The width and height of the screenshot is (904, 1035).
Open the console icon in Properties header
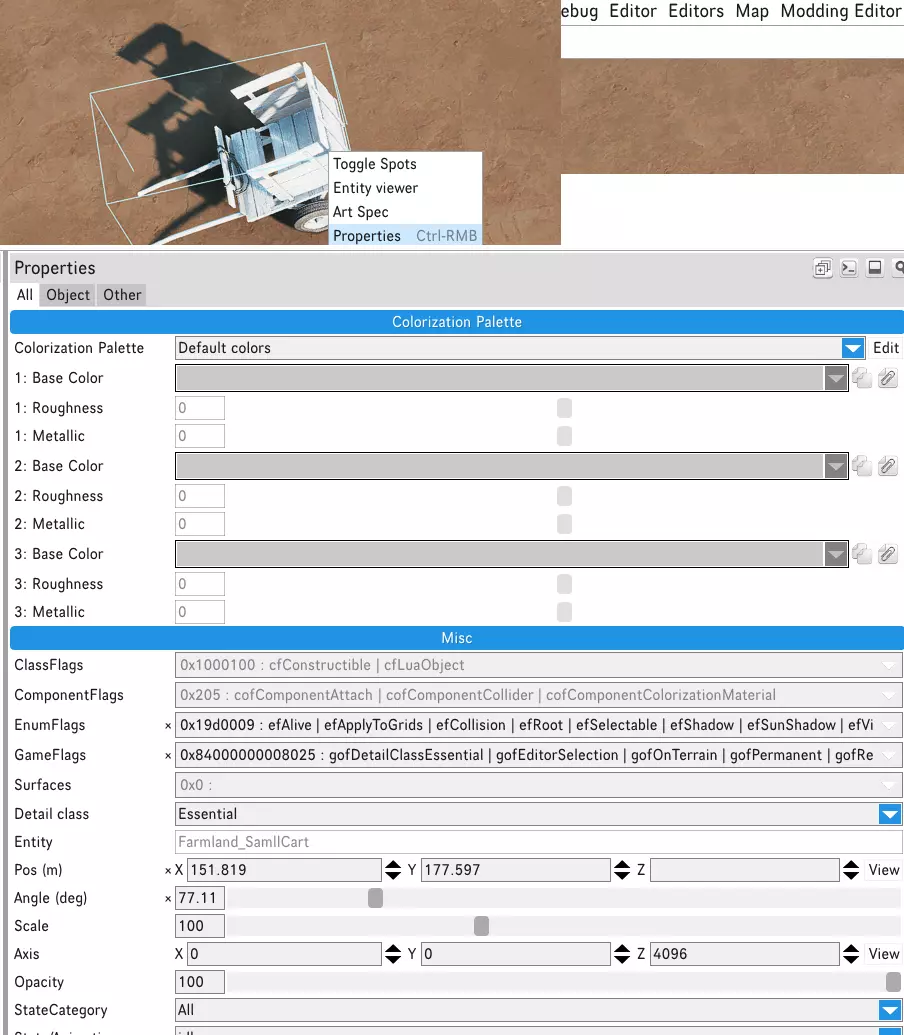tap(849, 268)
